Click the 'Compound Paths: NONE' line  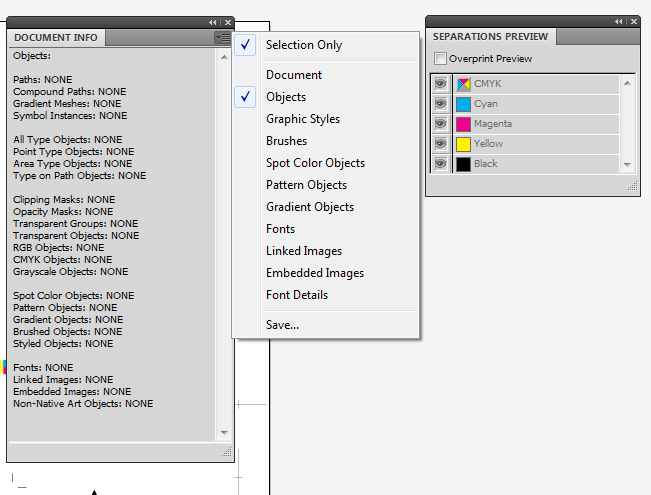tap(69, 91)
